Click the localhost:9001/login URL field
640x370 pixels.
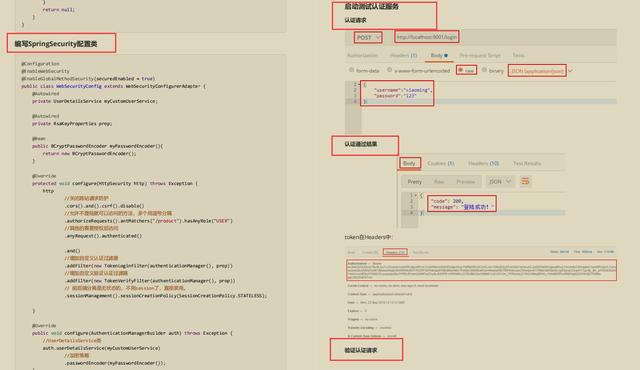[x=427, y=37]
